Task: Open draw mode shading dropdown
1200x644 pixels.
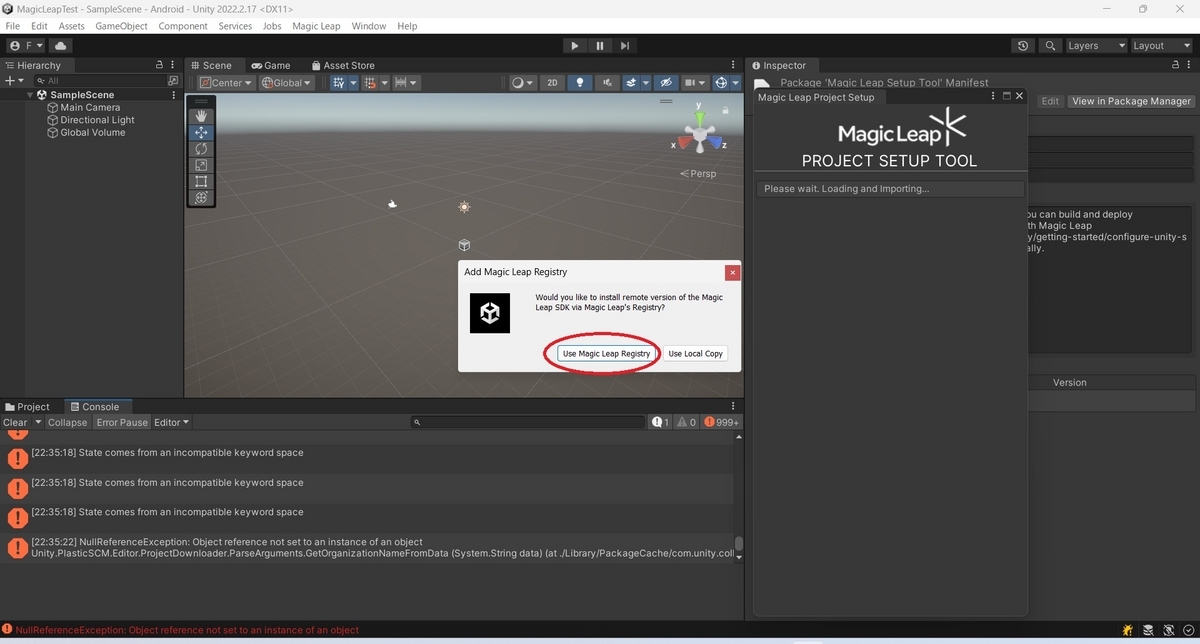Action: tap(522, 83)
